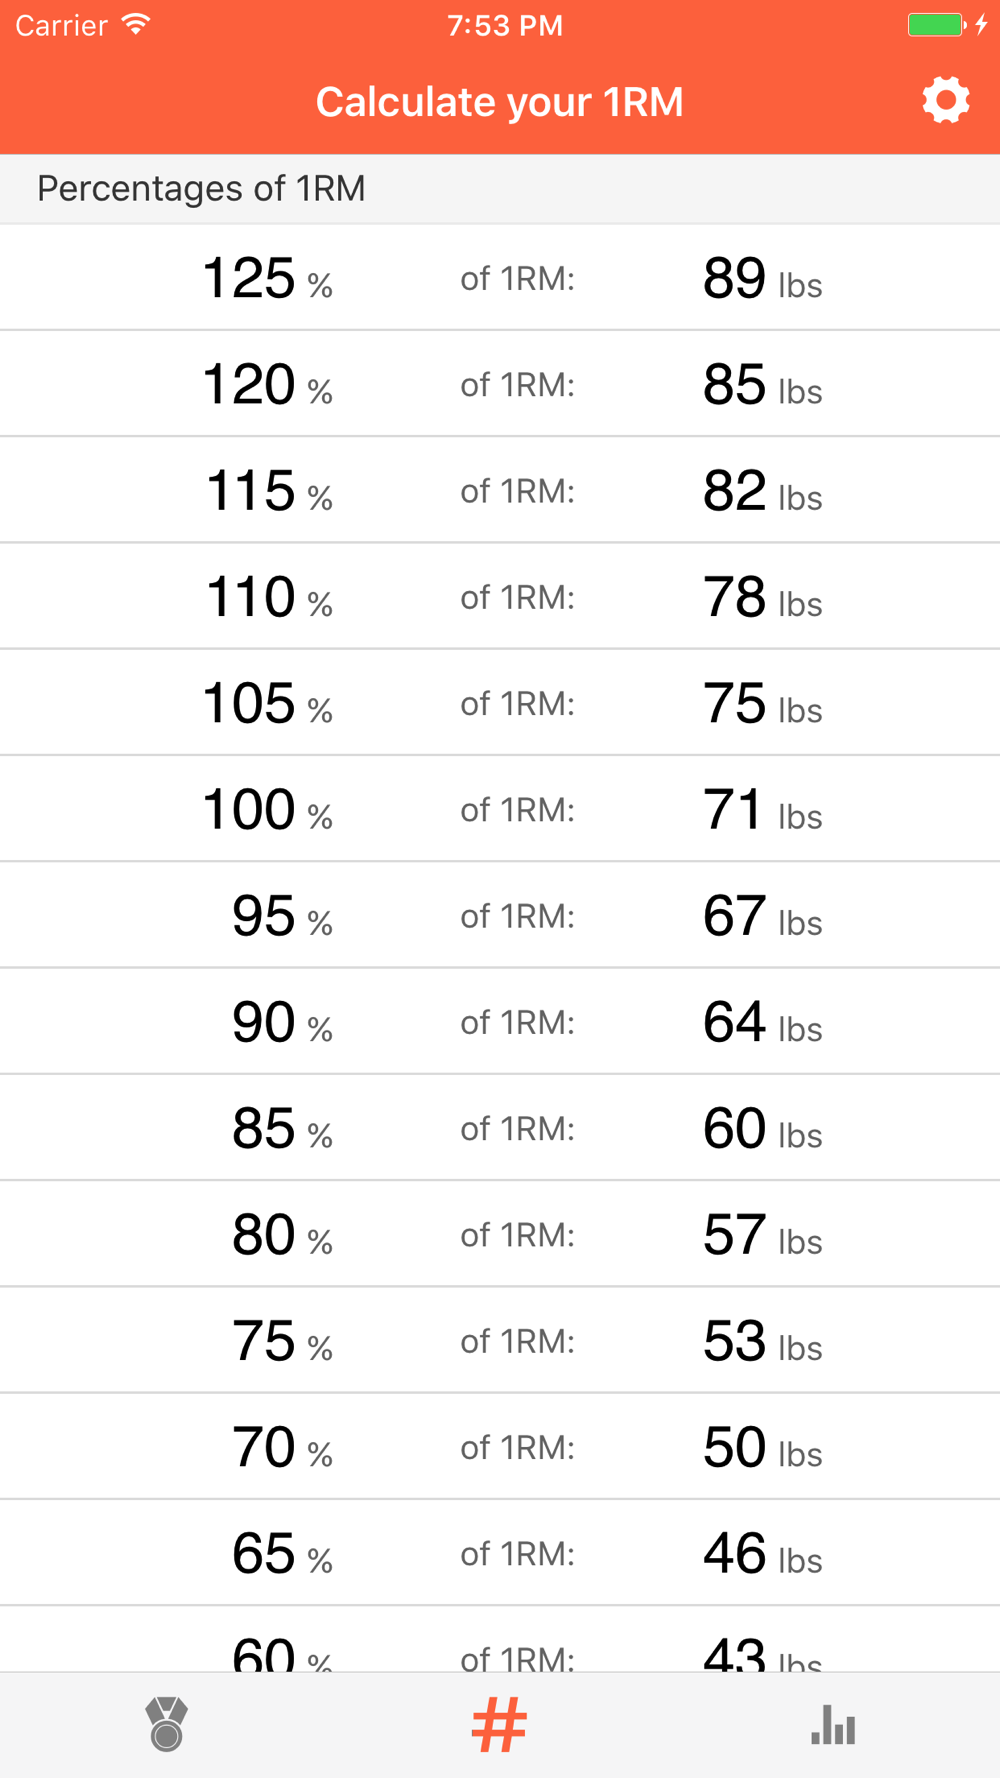Viewport: 1000px width, 1778px height.
Task: Tap the 80% of 1RM row
Action: [500, 1235]
